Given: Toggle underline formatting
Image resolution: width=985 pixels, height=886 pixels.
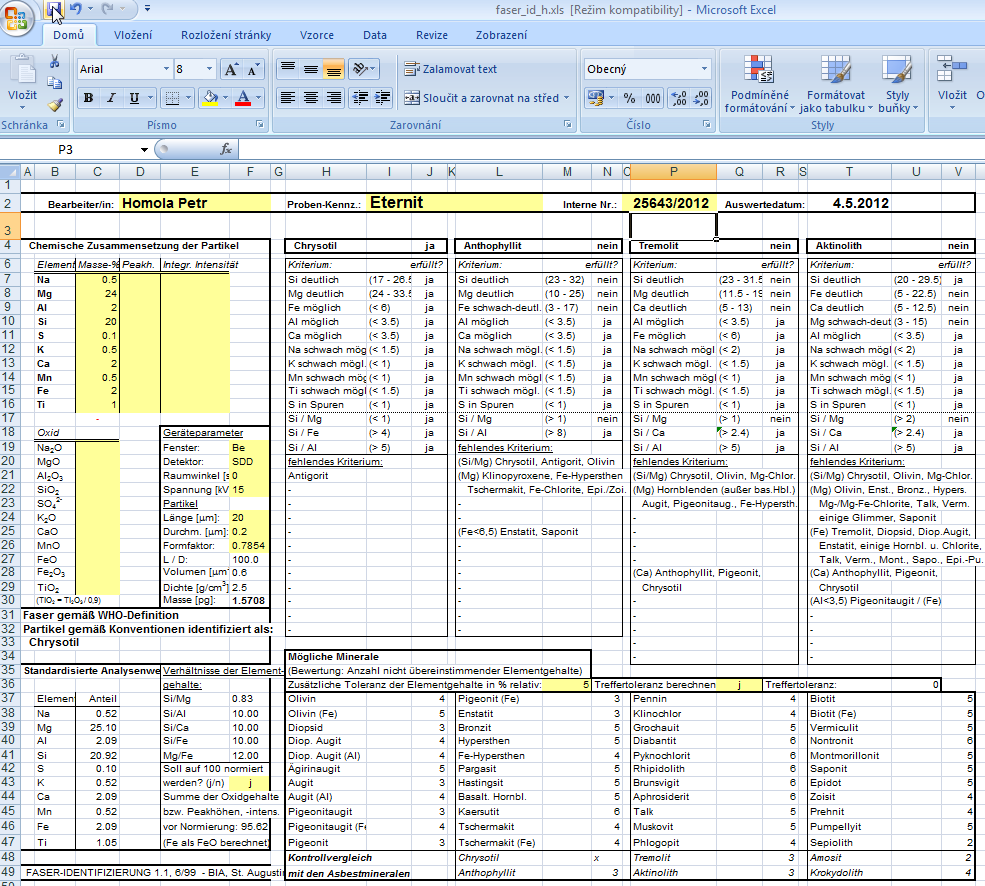Looking at the screenshot, I should pos(134,98).
